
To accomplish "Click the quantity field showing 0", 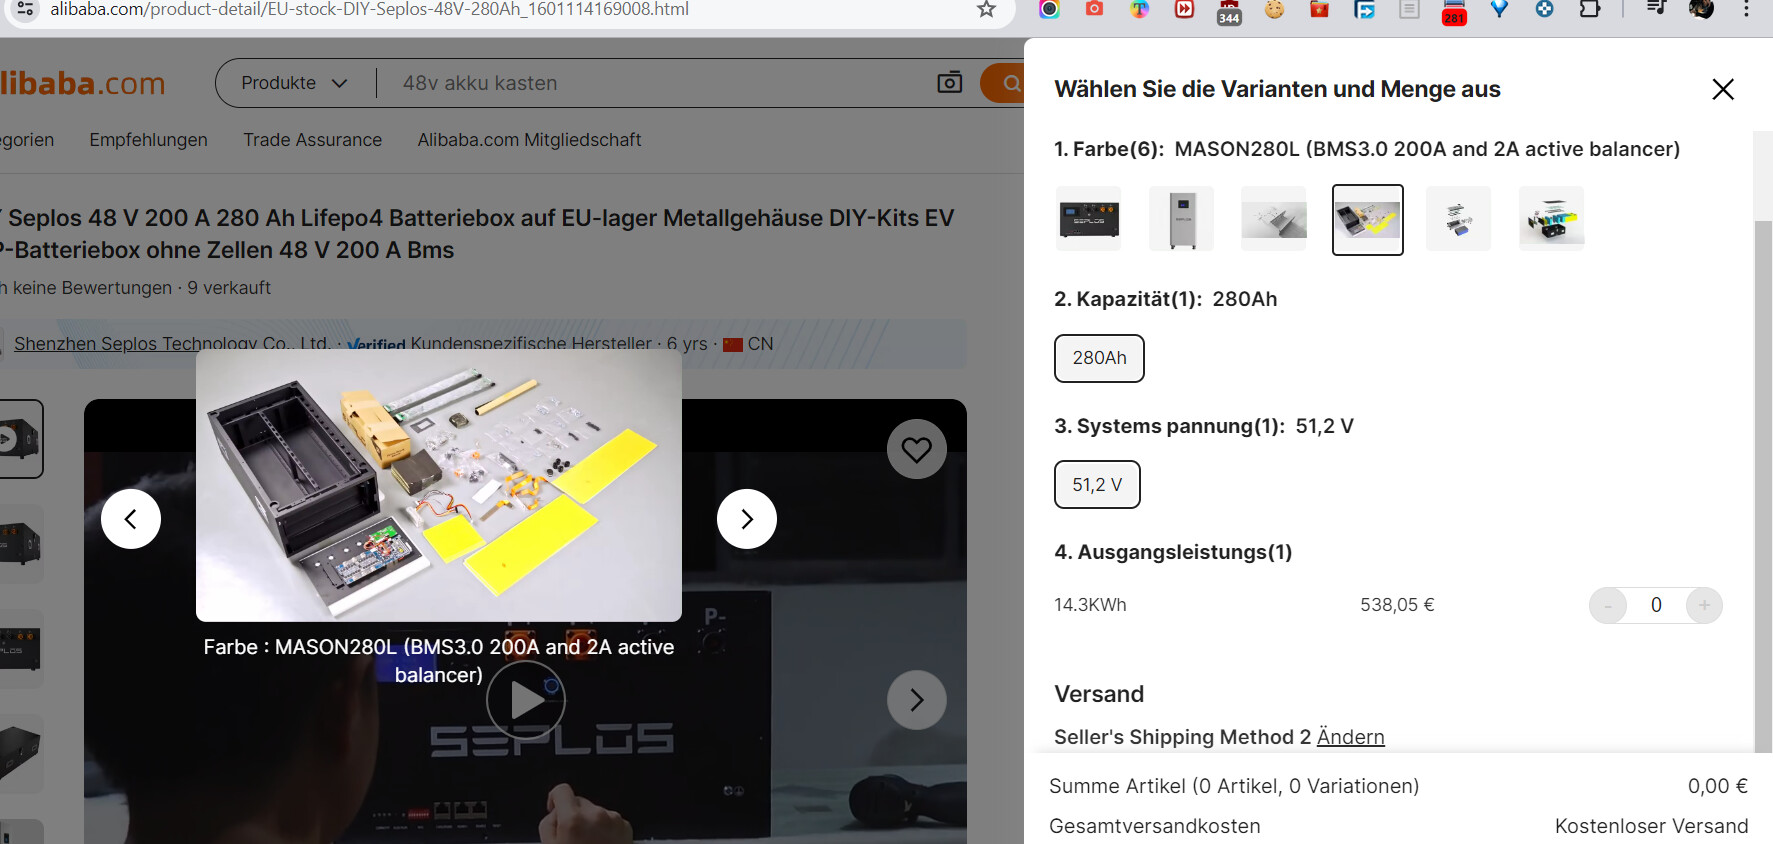I will [x=1656, y=605].
